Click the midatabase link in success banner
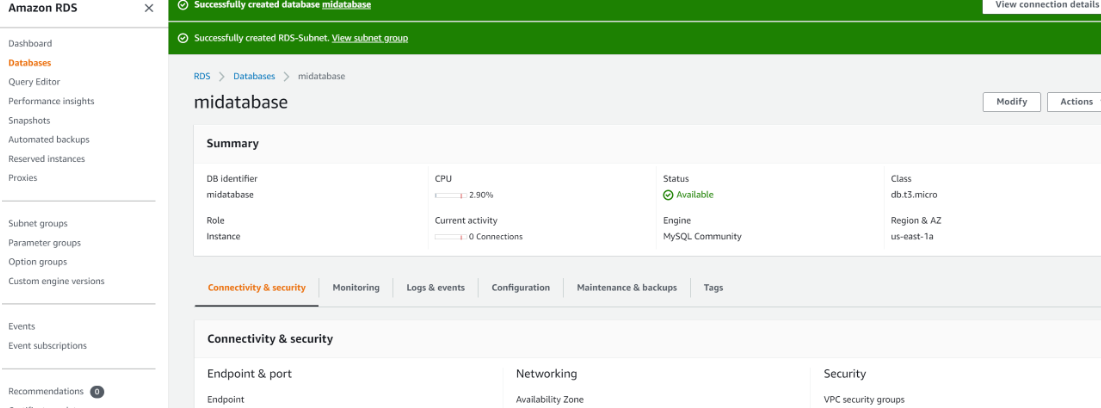 pos(346,4)
